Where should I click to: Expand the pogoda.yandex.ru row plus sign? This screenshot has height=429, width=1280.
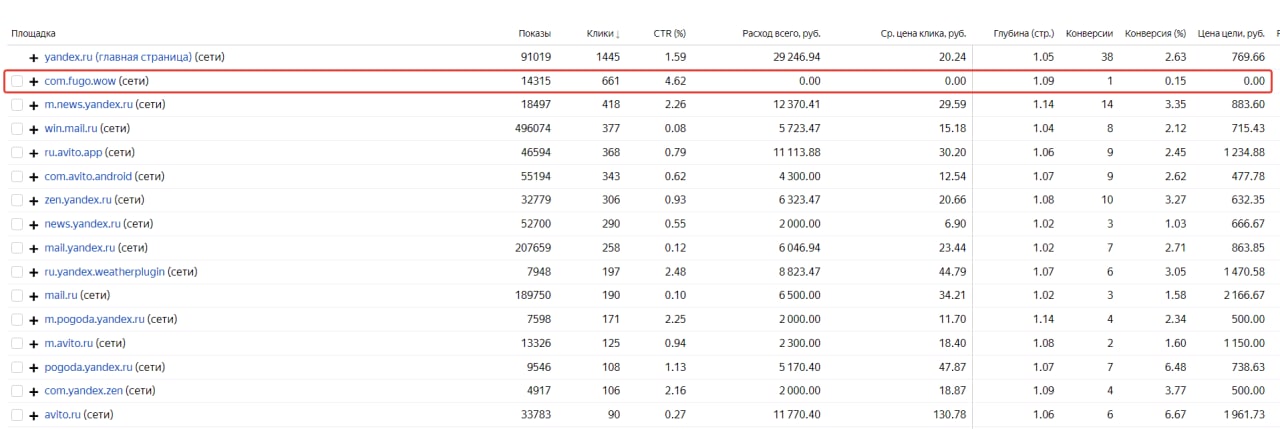click(x=34, y=367)
